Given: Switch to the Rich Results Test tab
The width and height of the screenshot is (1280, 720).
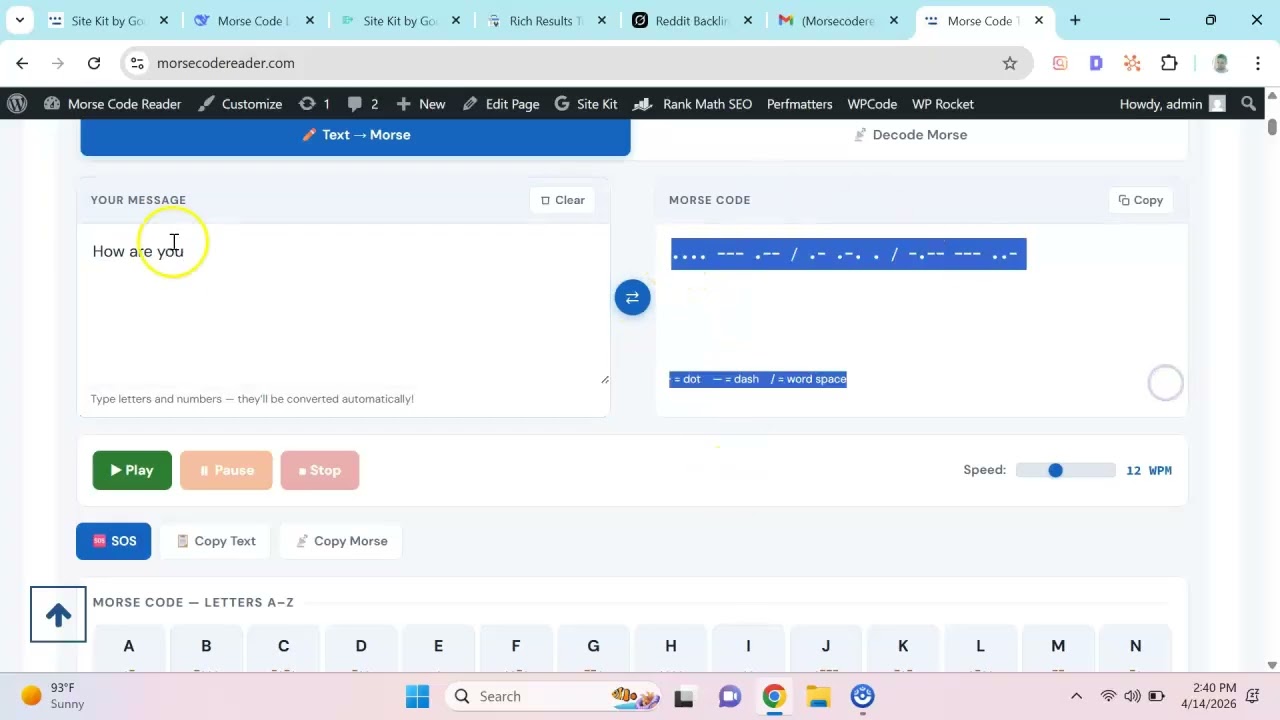Looking at the screenshot, I should pyautogui.click(x=545, y=20).
